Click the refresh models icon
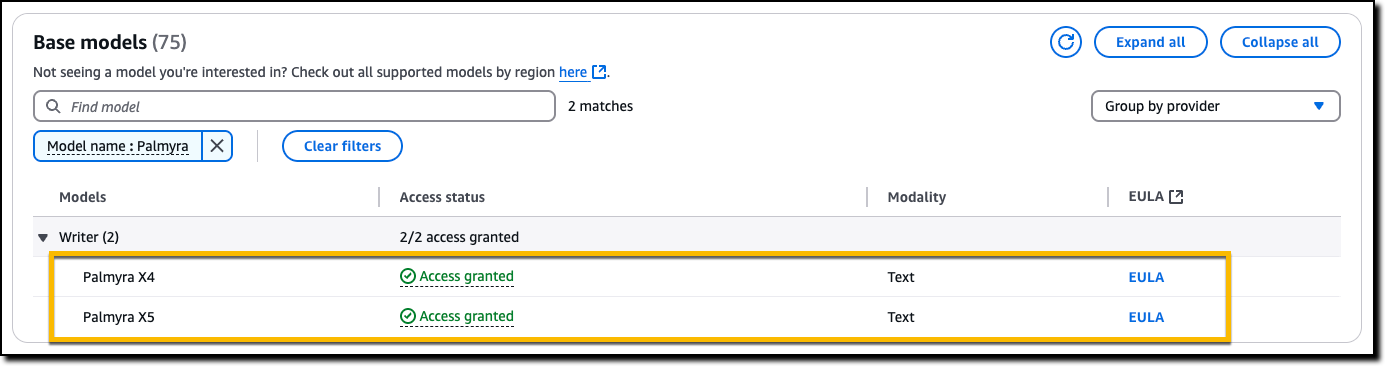1385x366 pixels. pos(1067,42)
